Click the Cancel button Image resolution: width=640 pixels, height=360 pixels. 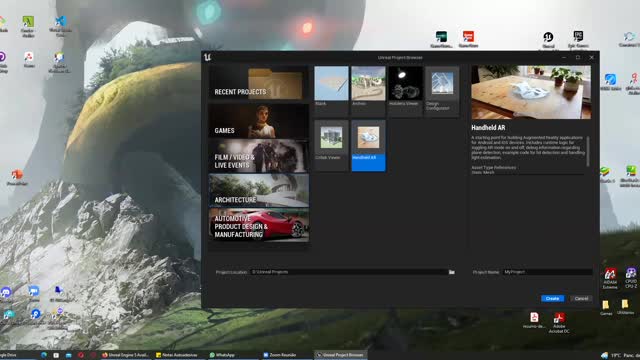tap(581, 298)
